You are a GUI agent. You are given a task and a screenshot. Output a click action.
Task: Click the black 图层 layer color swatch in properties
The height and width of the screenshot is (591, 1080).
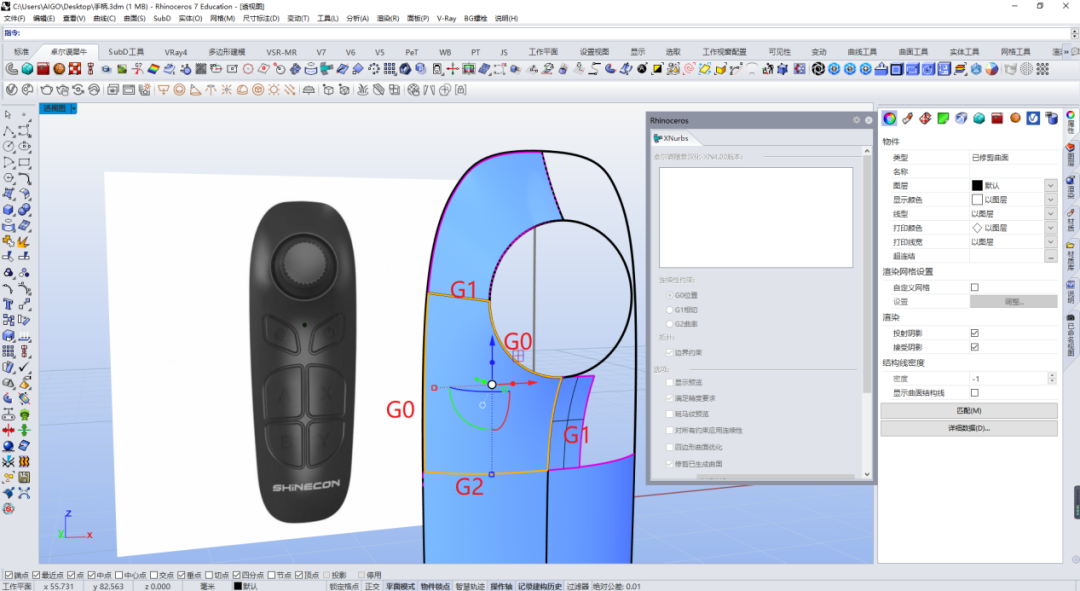pos(977,185)
